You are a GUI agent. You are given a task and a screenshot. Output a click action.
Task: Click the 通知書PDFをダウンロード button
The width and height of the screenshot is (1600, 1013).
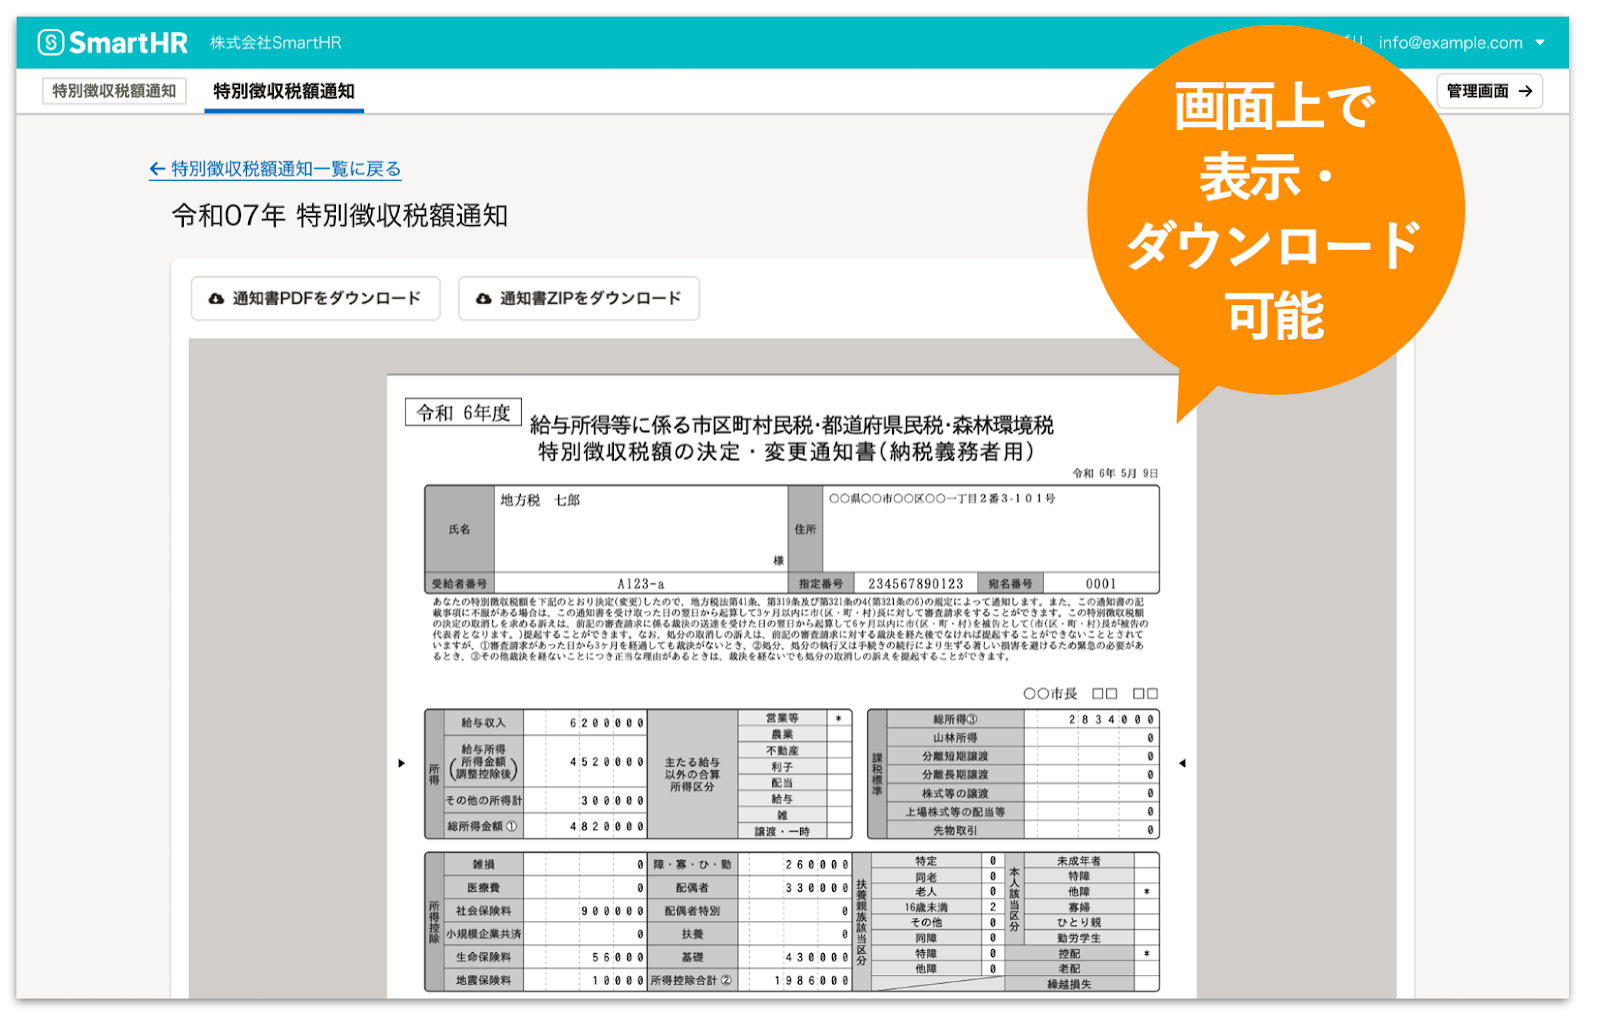pos(315,297)
